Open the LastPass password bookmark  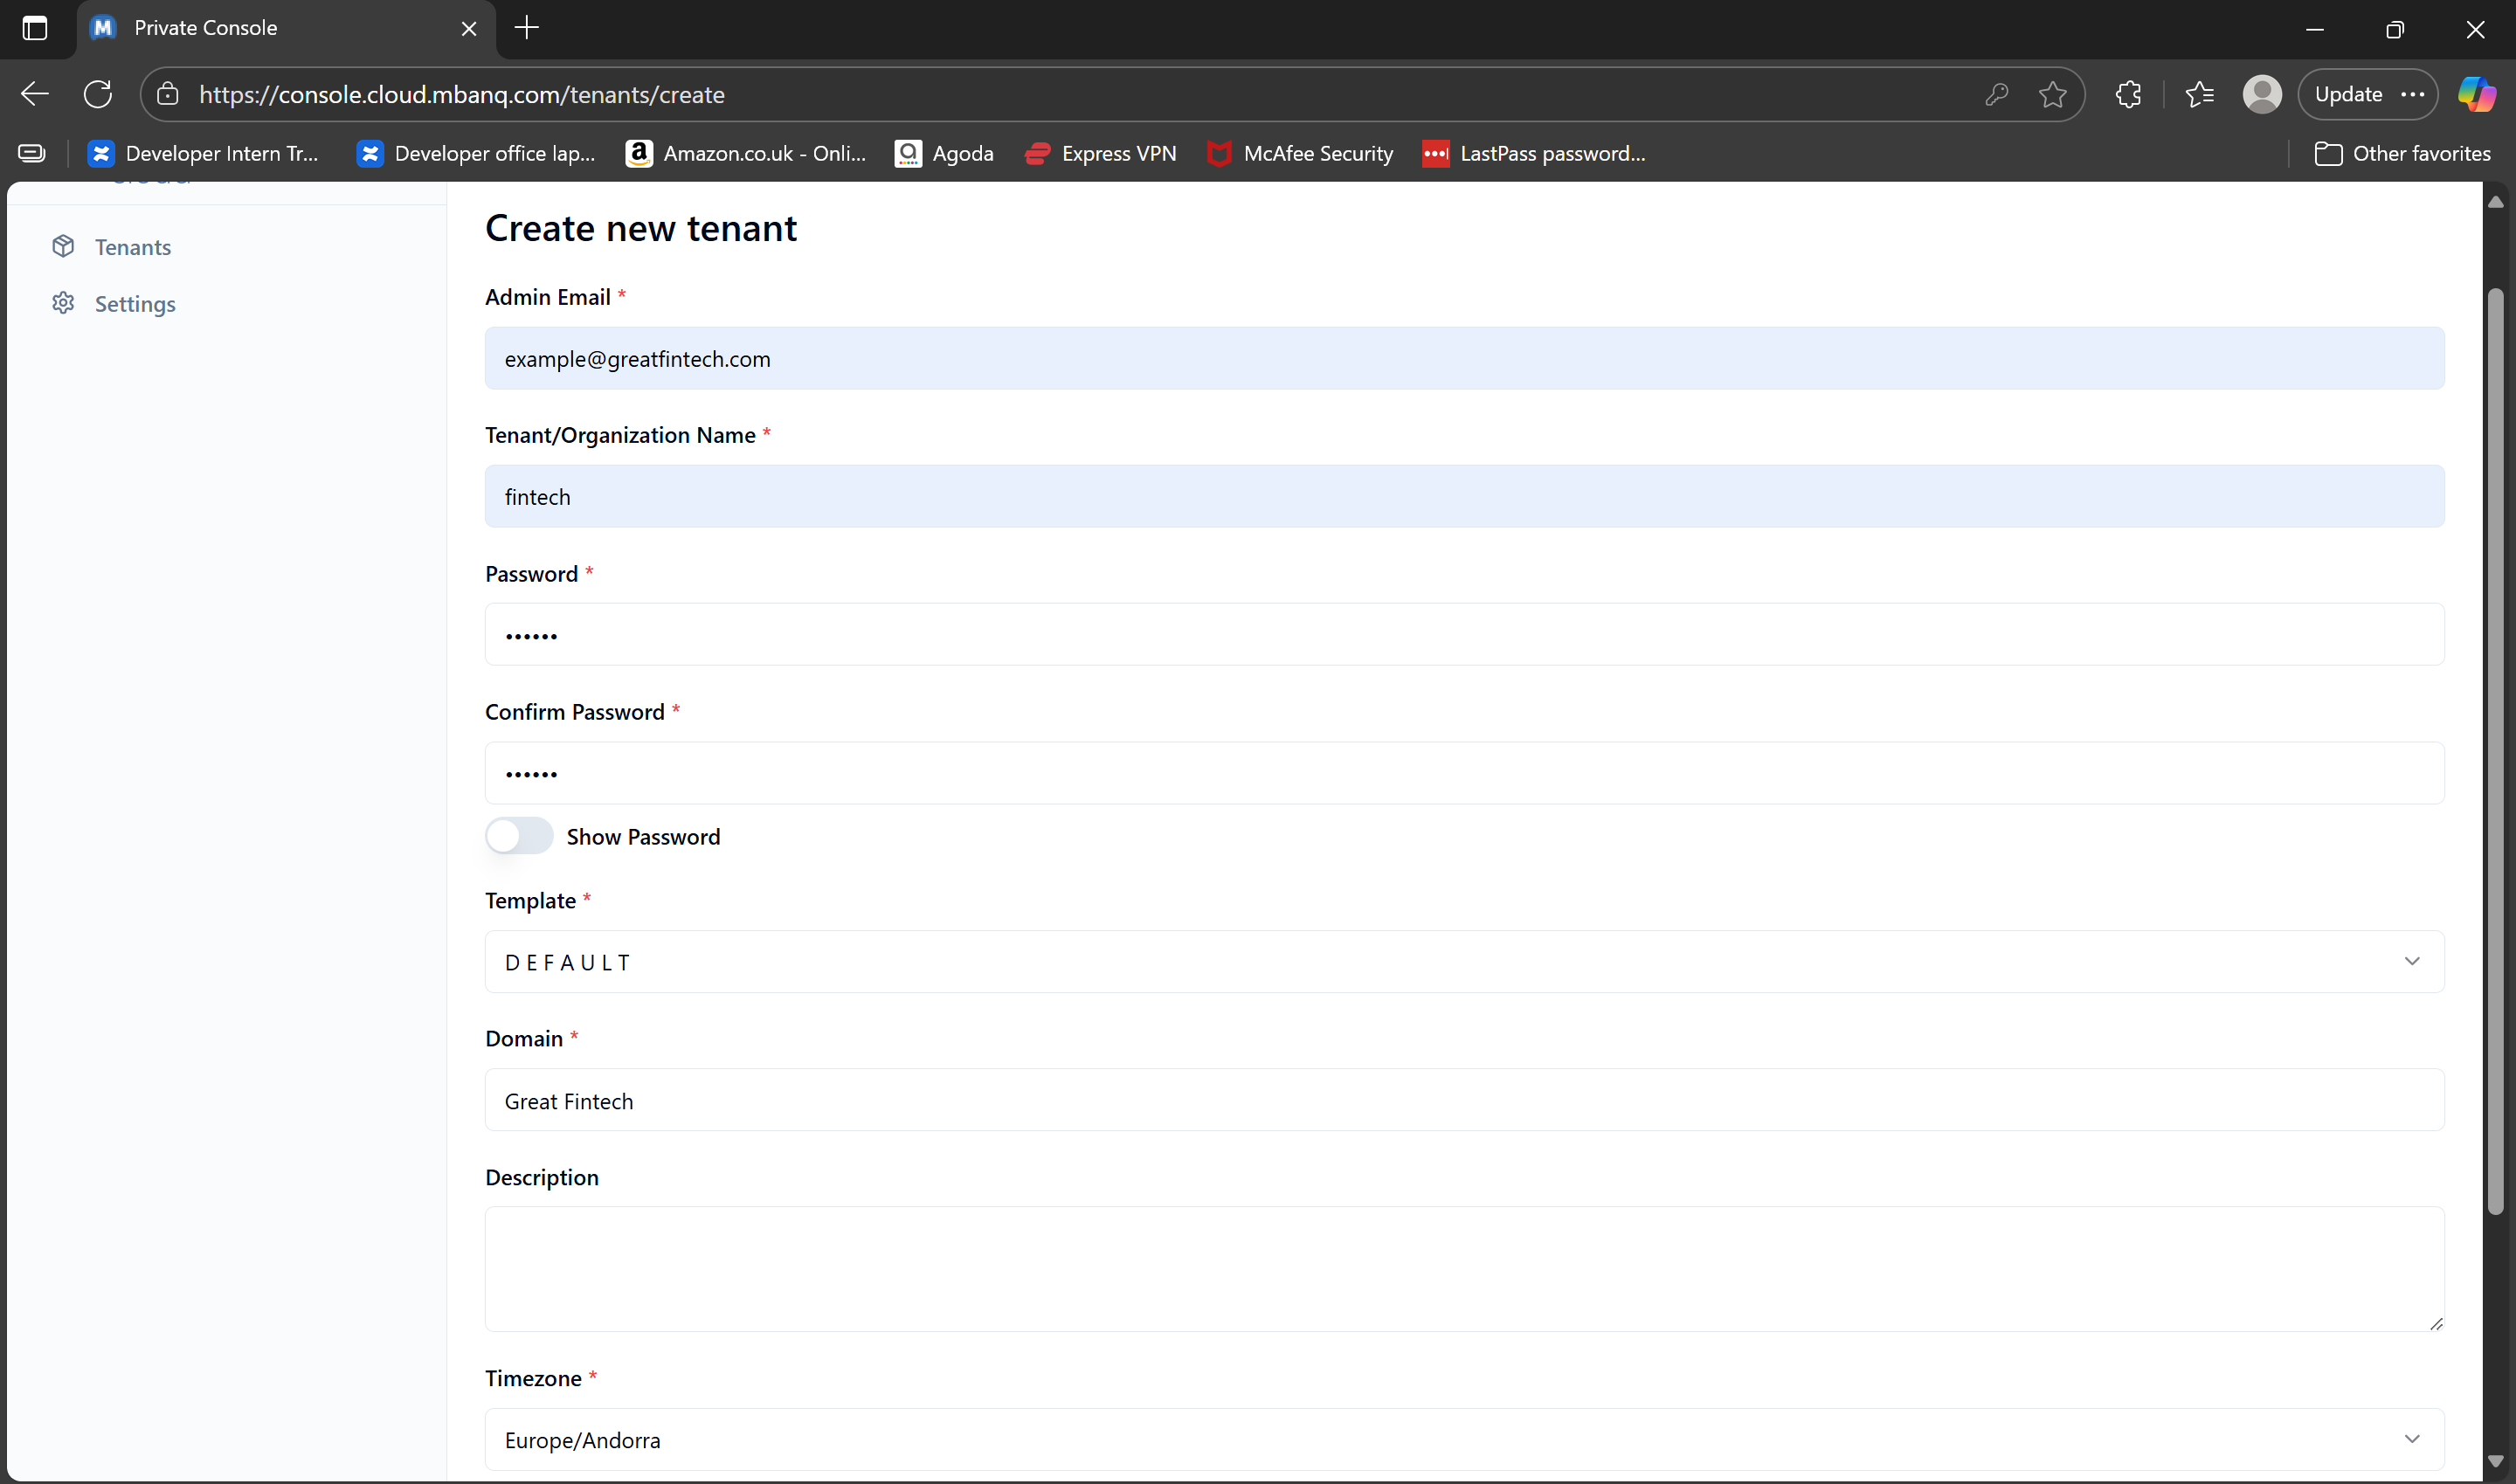point(1534,153)
